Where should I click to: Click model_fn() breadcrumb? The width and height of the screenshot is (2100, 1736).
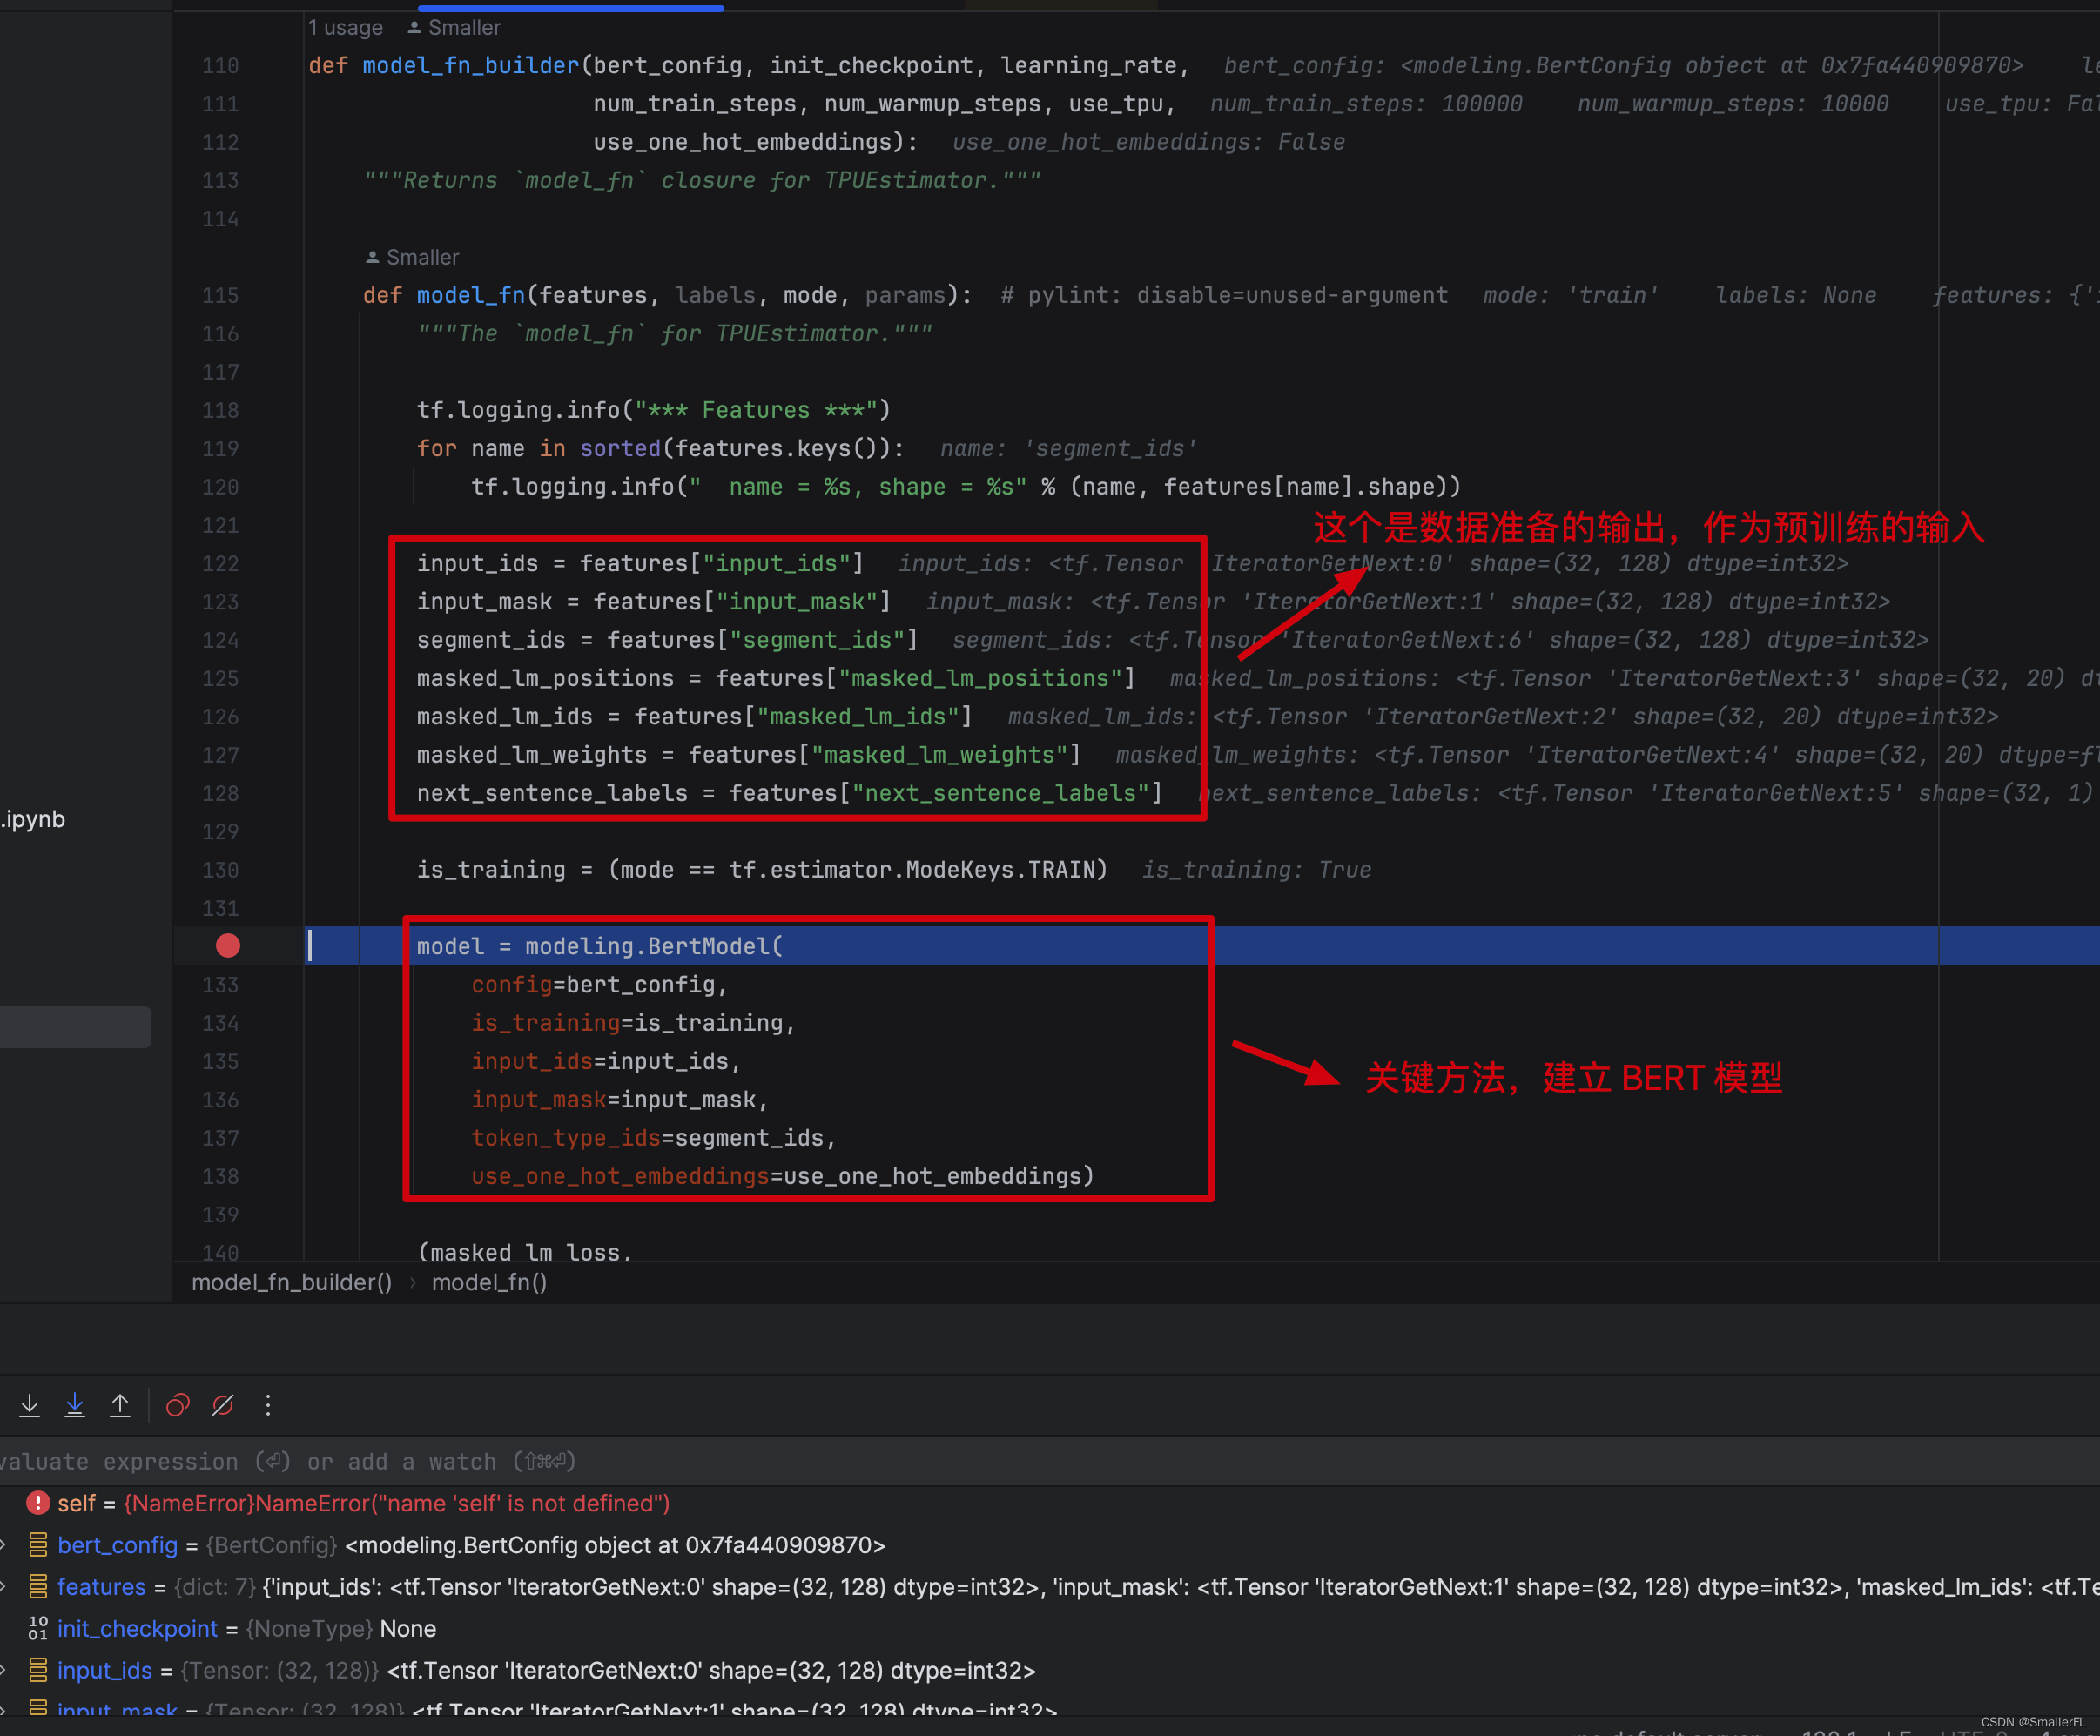pyautogui.click(x=489, y=1282)
